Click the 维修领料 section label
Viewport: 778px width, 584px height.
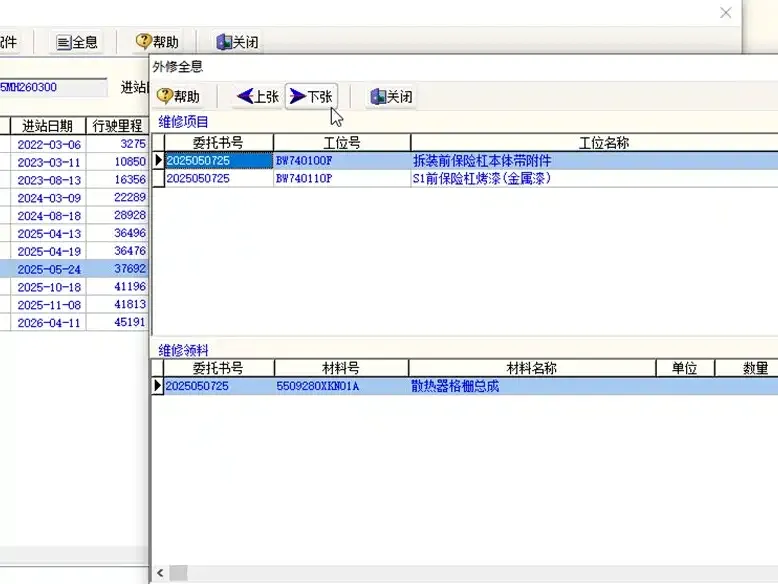(183, 350)
